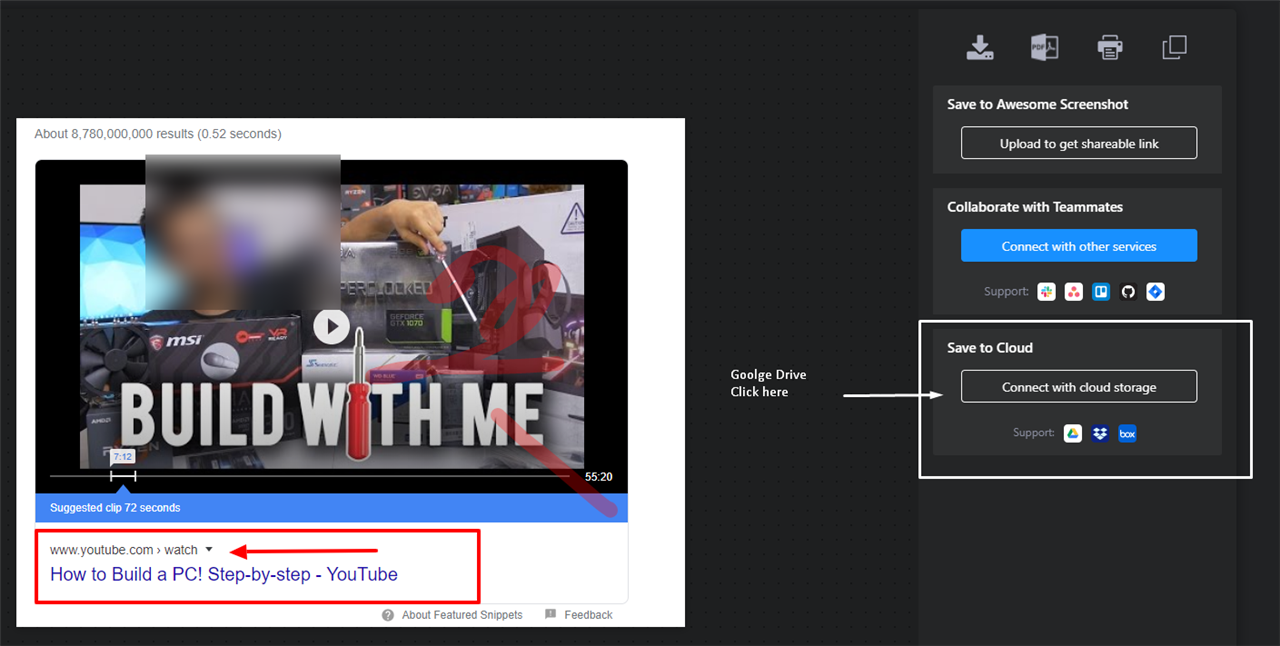The height and width of the screenshot is (646, 1280).
Task: Select the Asana support icon
Action: [1074, 292]
